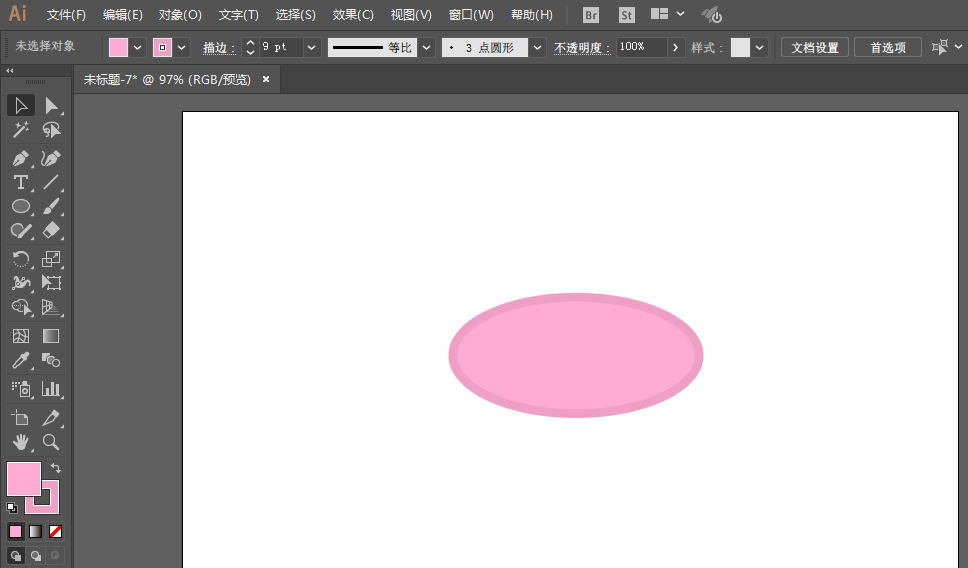Open the 对象(O) menu

click(x=180, y=15)
